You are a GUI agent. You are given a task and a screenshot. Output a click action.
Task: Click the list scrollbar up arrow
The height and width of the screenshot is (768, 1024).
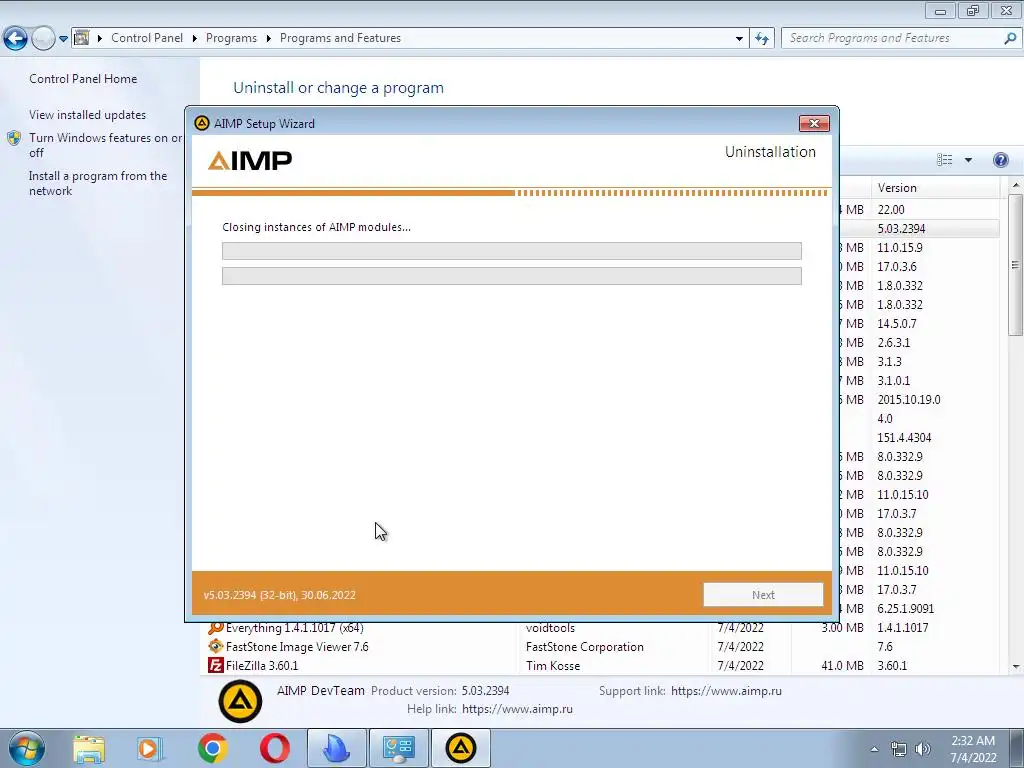(x=1016, y=186)
